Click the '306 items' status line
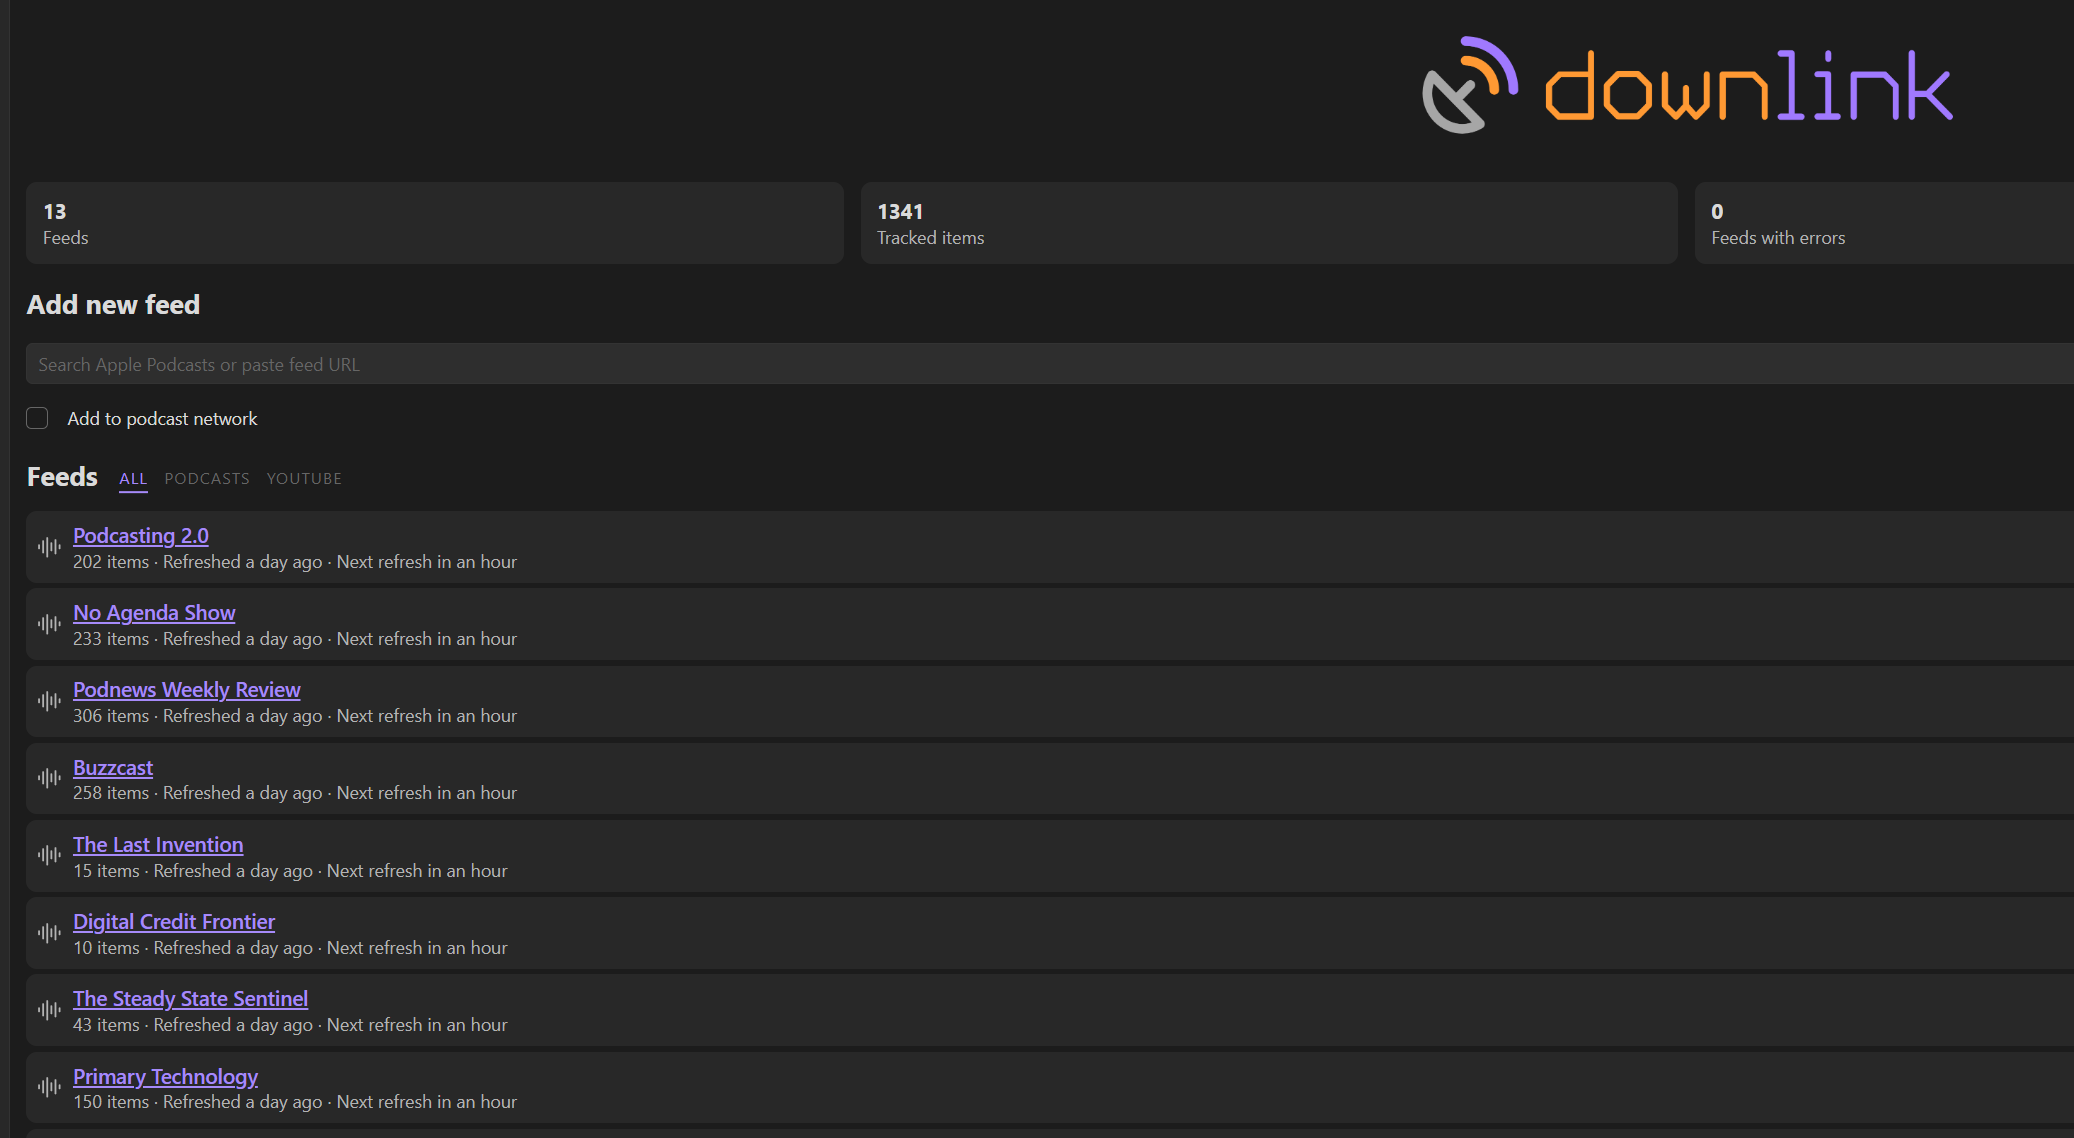 pos(295,716)
